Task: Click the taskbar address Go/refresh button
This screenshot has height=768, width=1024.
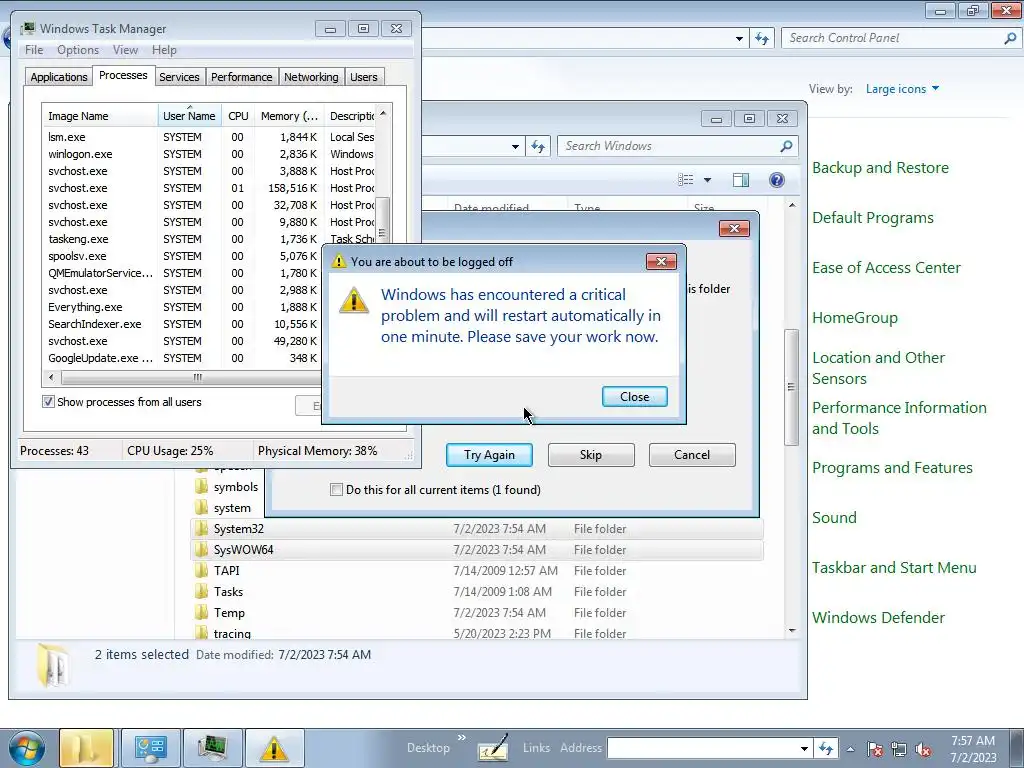Action: 825,748
